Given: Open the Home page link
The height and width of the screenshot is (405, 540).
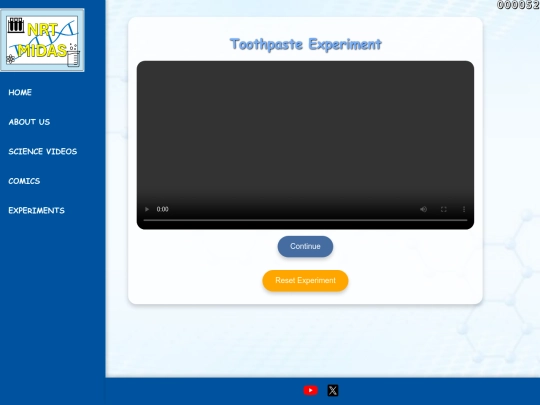Looking at the screenshot, I should (20, 92).
